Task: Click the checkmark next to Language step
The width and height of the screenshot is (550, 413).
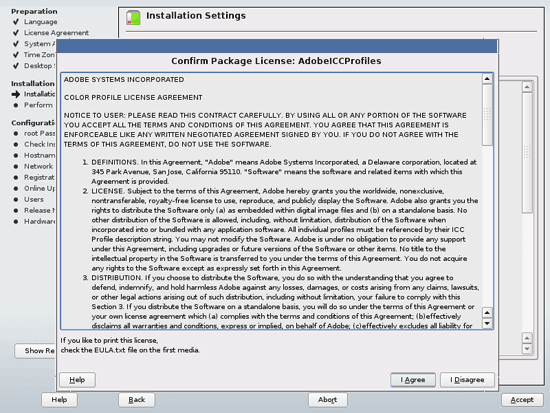Action: [x=16, y=22]
